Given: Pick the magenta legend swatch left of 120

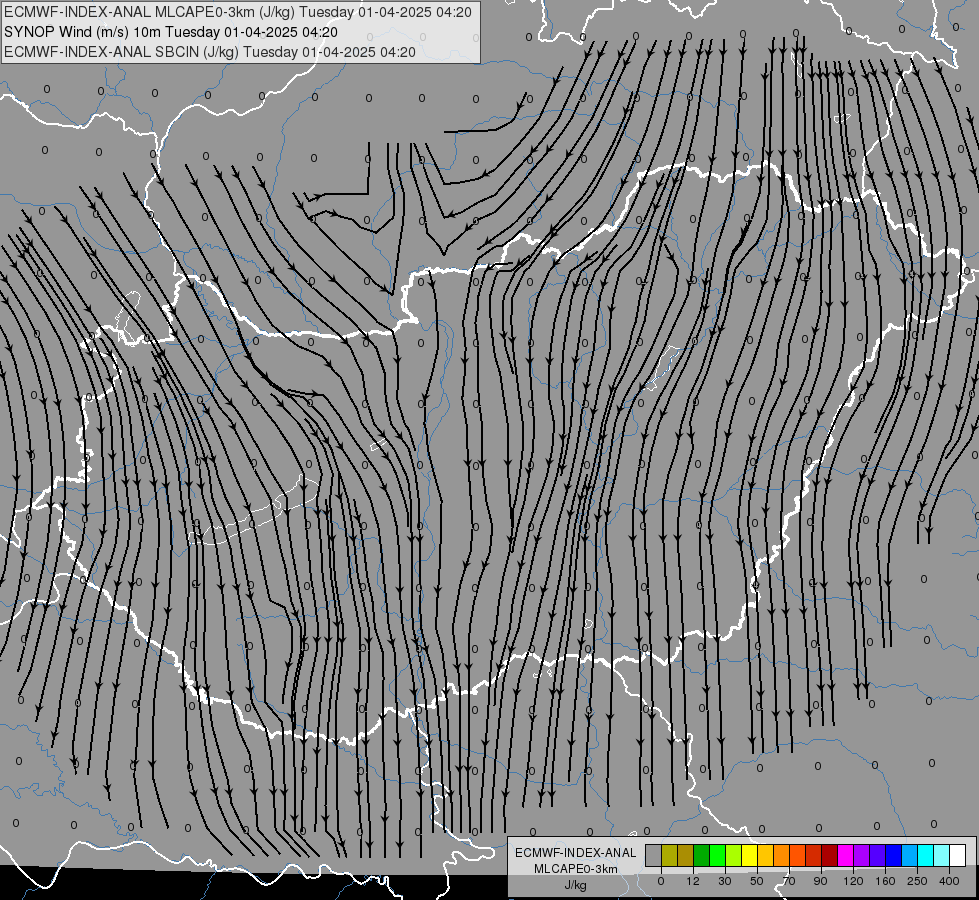Looking at the screenshot, I should [845, 855].
